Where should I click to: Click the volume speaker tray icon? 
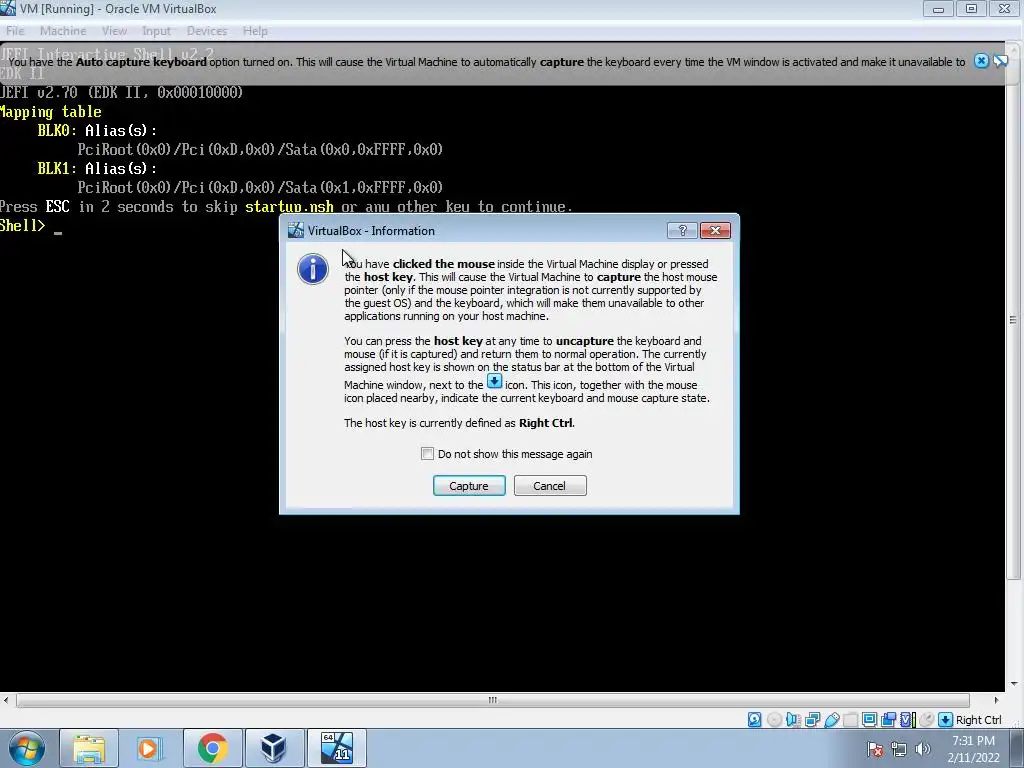point(922,749)
